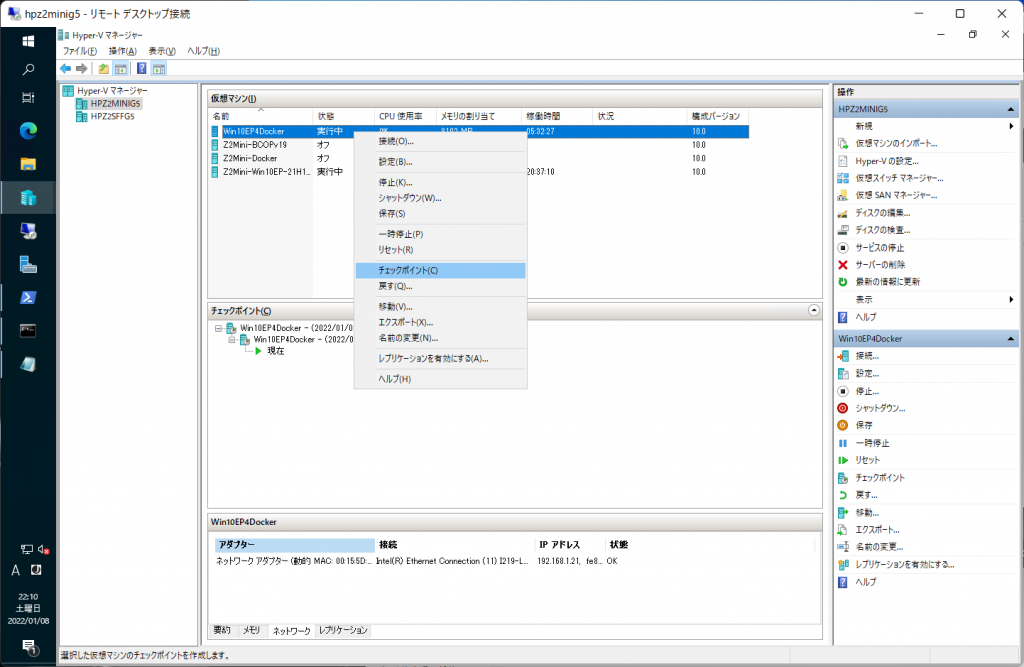Viewport: 1024px width, 667px height.
Task: Open the ファイル(F) menu
Action: (x=80, y=51)
